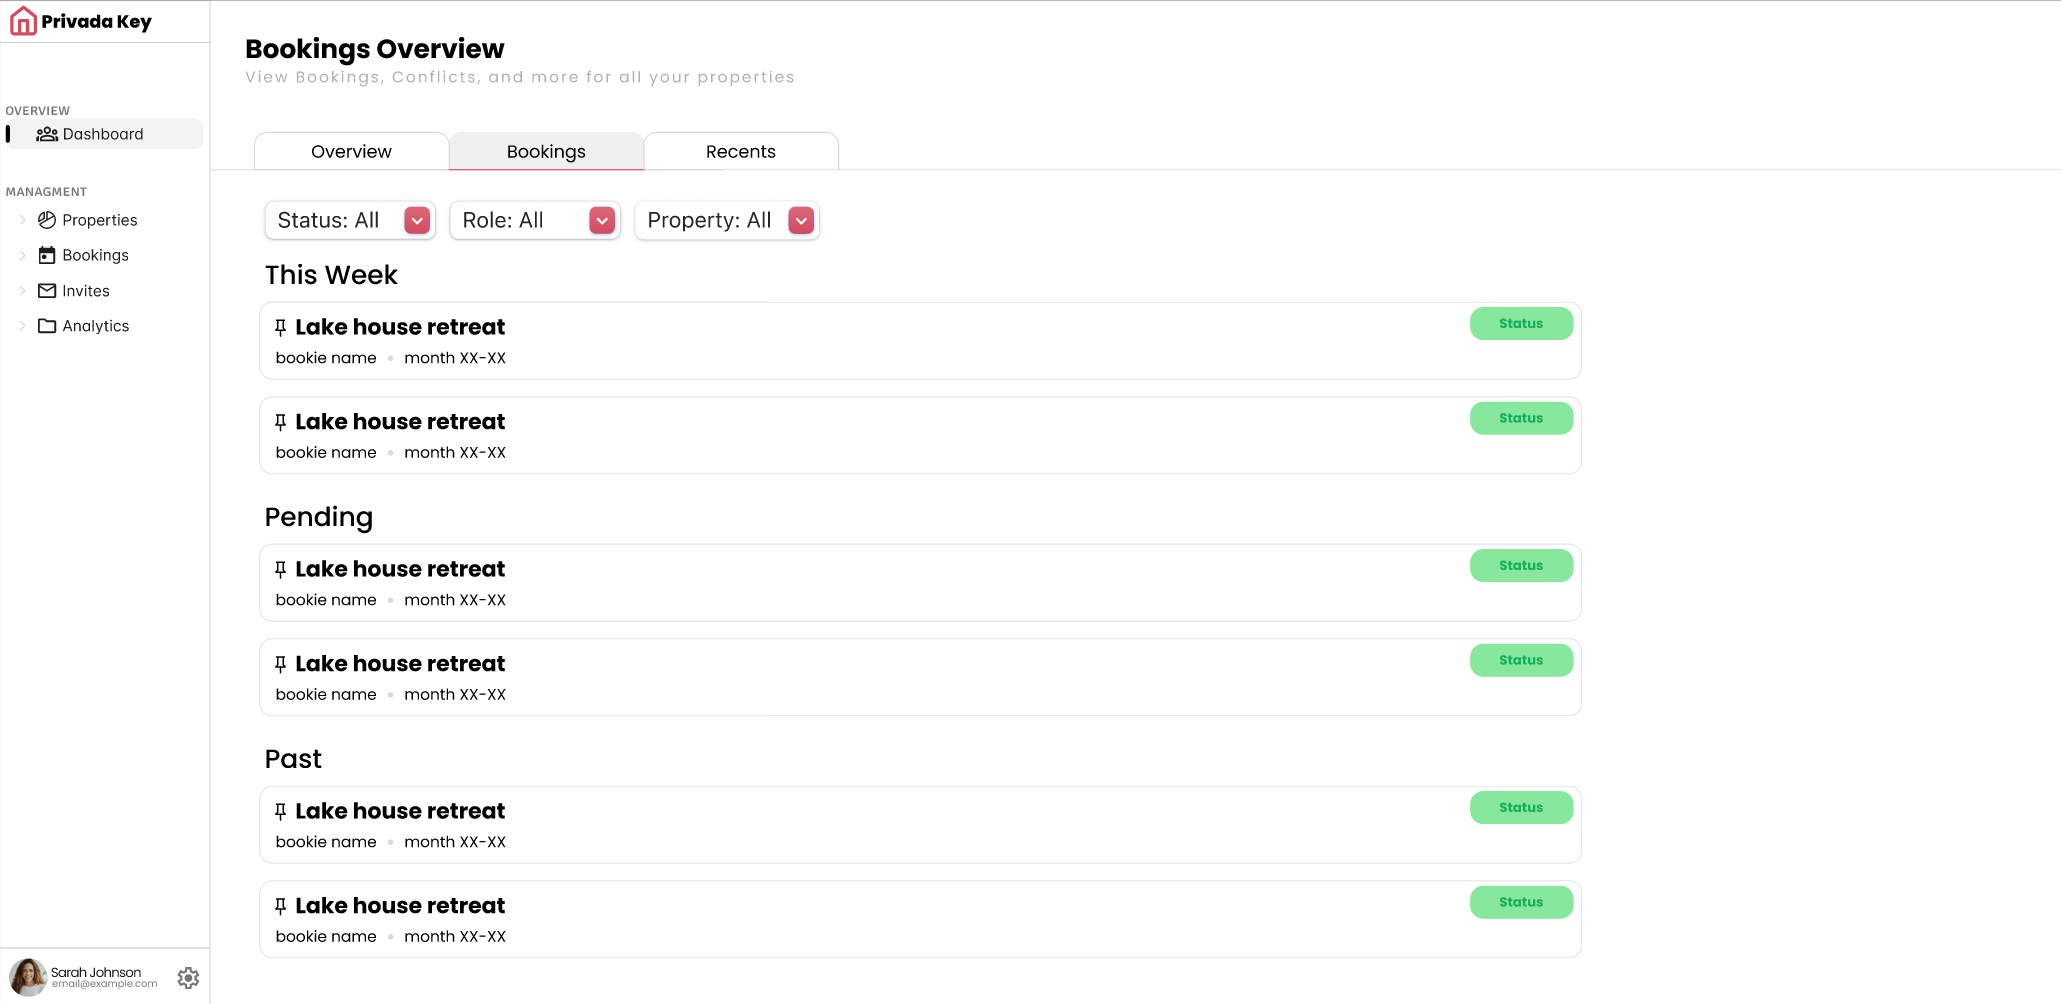Image resolution: width=2061 pixels, height=1004 pixels.
Task: Click the Invites envelope icon
Action: click(x=47, y=291)
